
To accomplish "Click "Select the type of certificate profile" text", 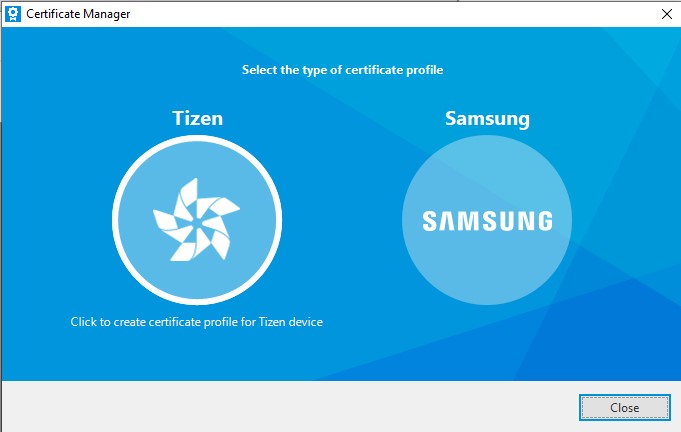I will click(342, 70).
